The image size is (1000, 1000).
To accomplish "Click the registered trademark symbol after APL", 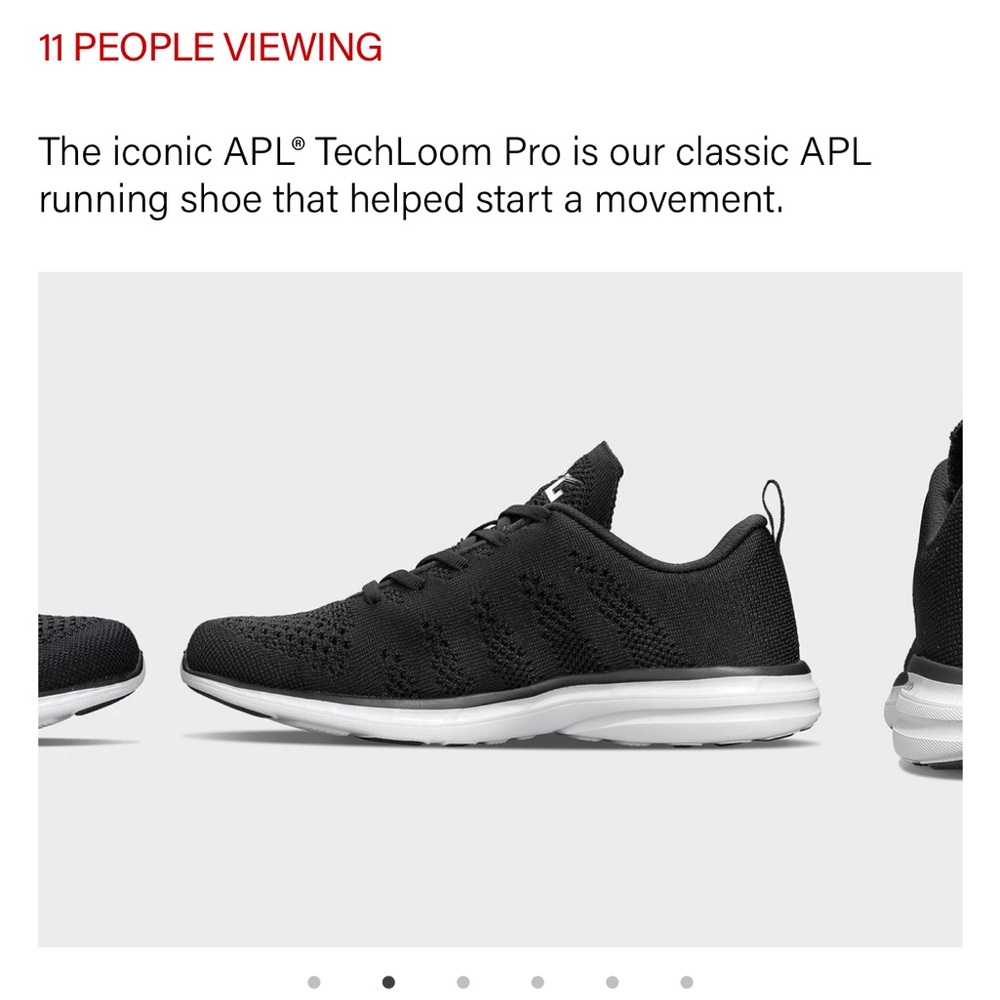I will pyautogui.click(x=298, y=143).
